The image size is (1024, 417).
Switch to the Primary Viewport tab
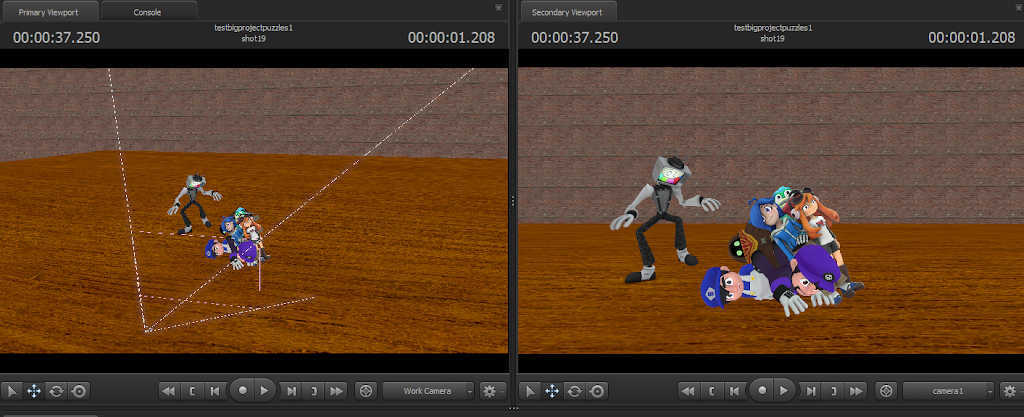click(49, 12)
